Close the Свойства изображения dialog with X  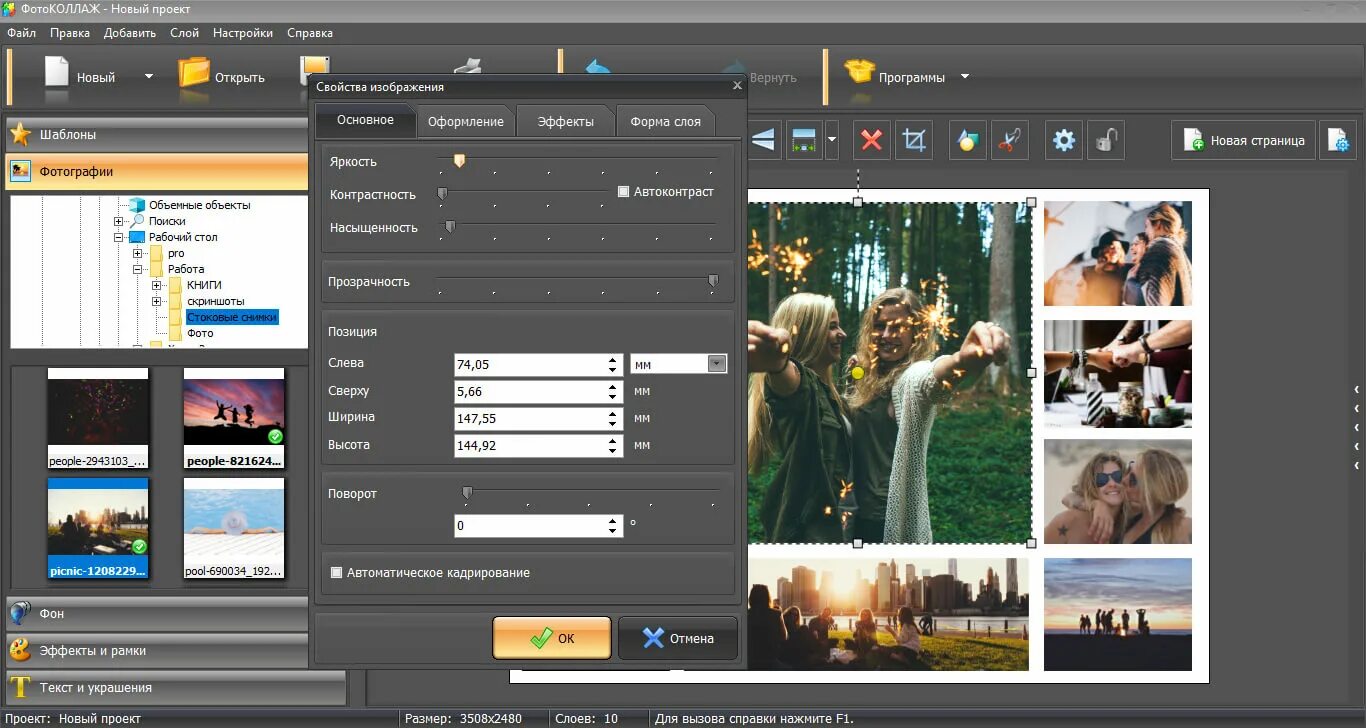pyautogui.click(x=737, y=86)
